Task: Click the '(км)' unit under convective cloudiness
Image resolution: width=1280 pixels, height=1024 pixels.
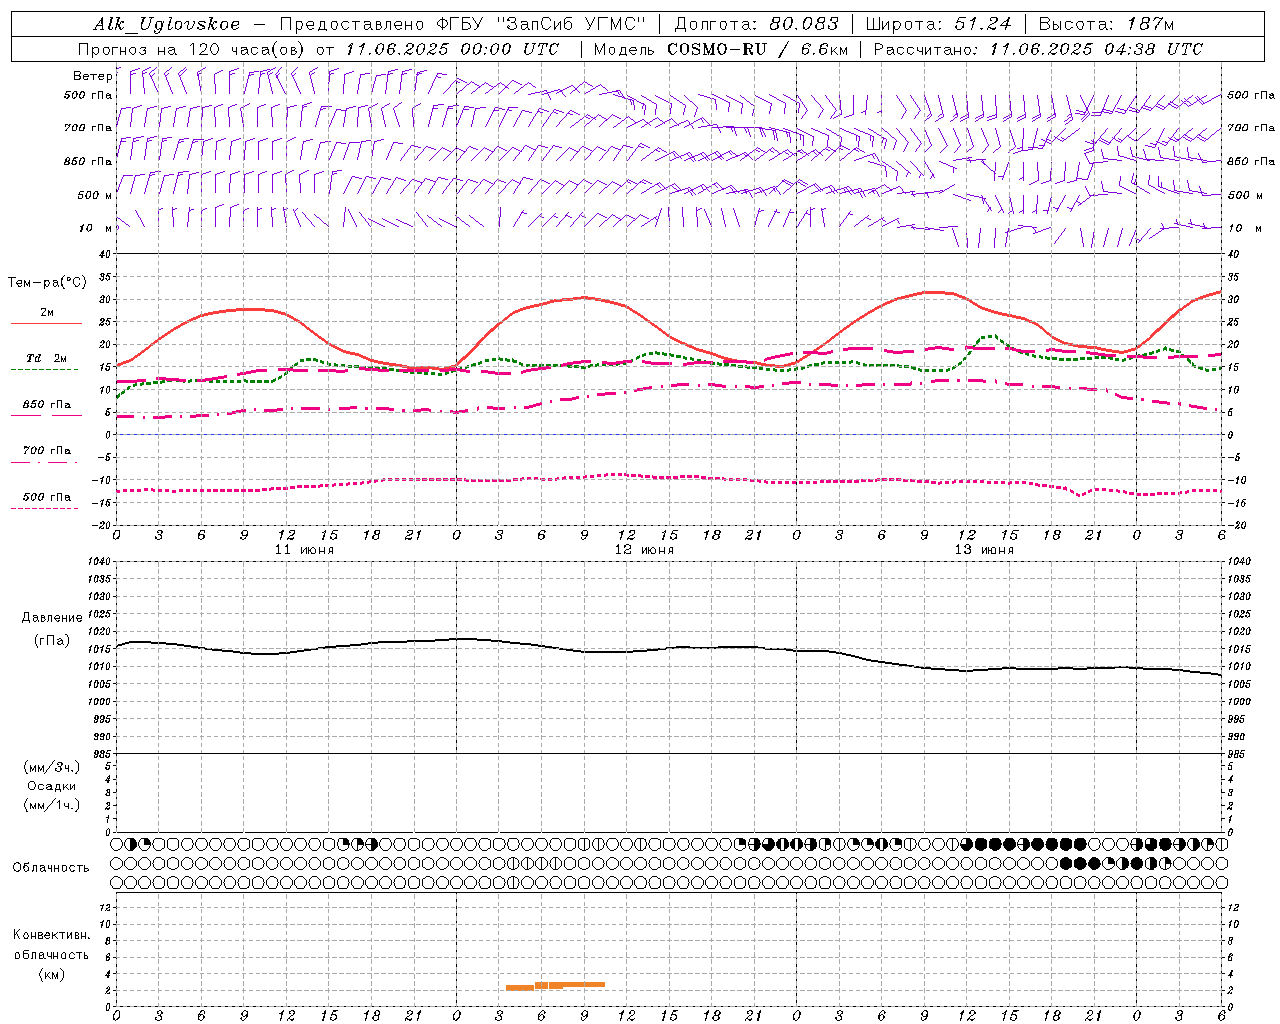Action: click(52, 974)
